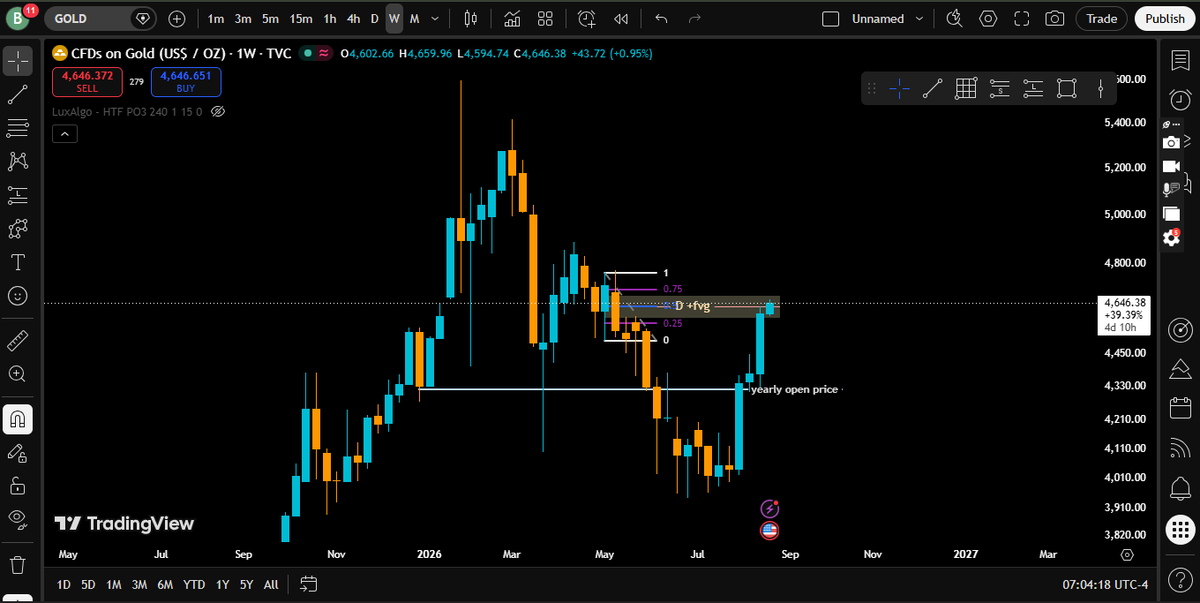This screenshot has height=603, width=1200.
Task: Create an alert with alarm-plus icon
Action: coord(587,18)
